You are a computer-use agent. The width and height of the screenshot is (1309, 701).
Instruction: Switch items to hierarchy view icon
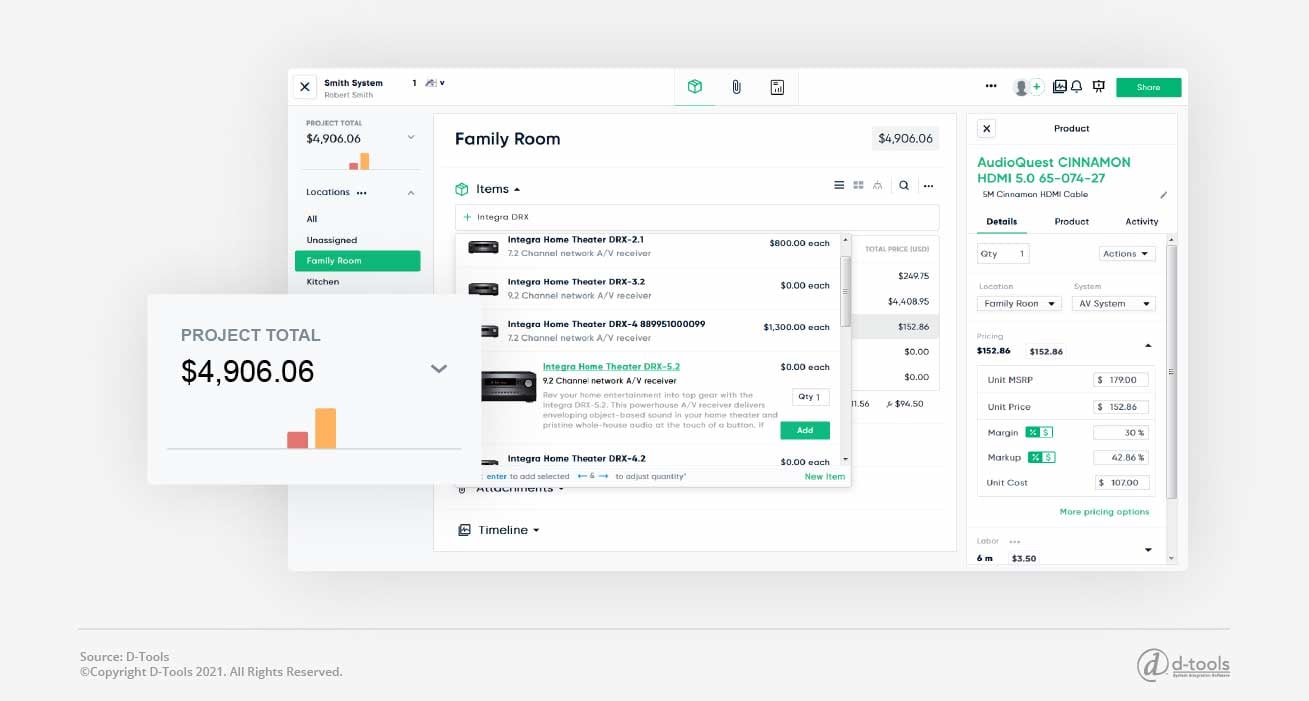tap(877, 185)
